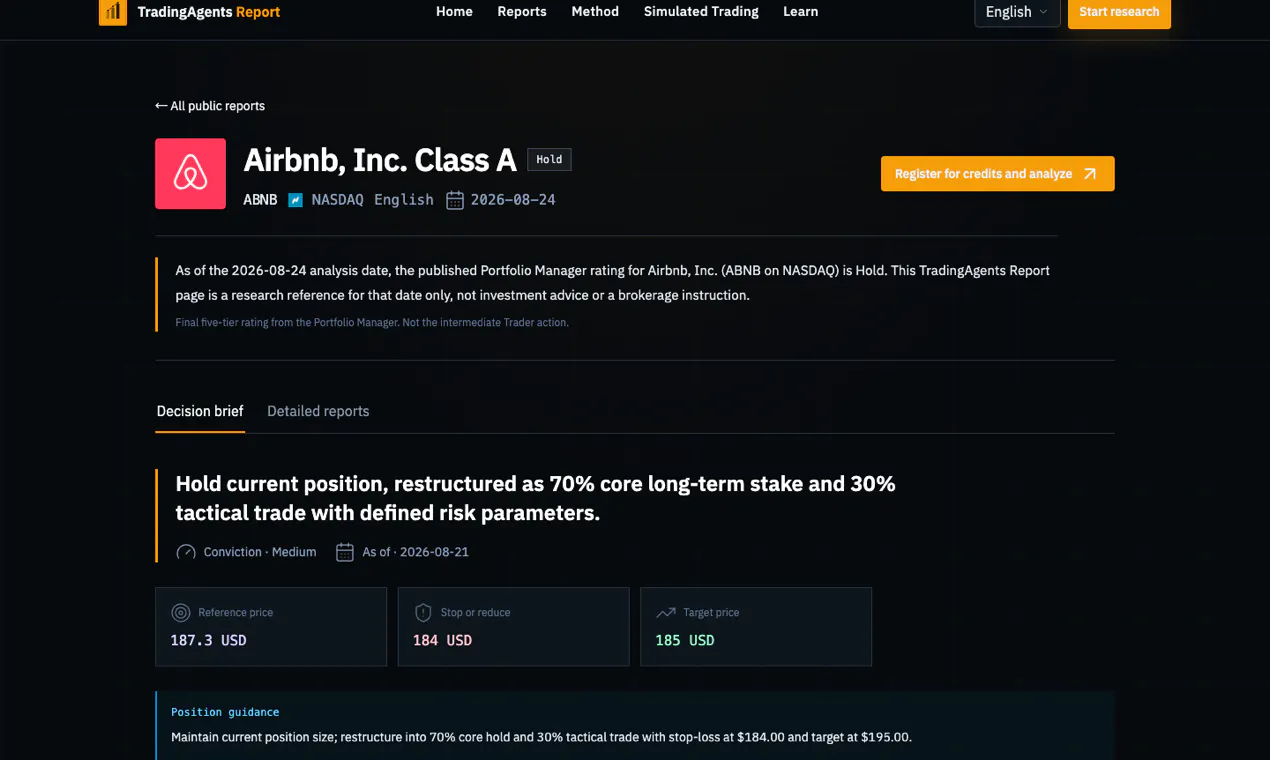Click the 184 USD stop value
Image resolution: width=1270 pixels, height=760 pixels.
[442, 640]
